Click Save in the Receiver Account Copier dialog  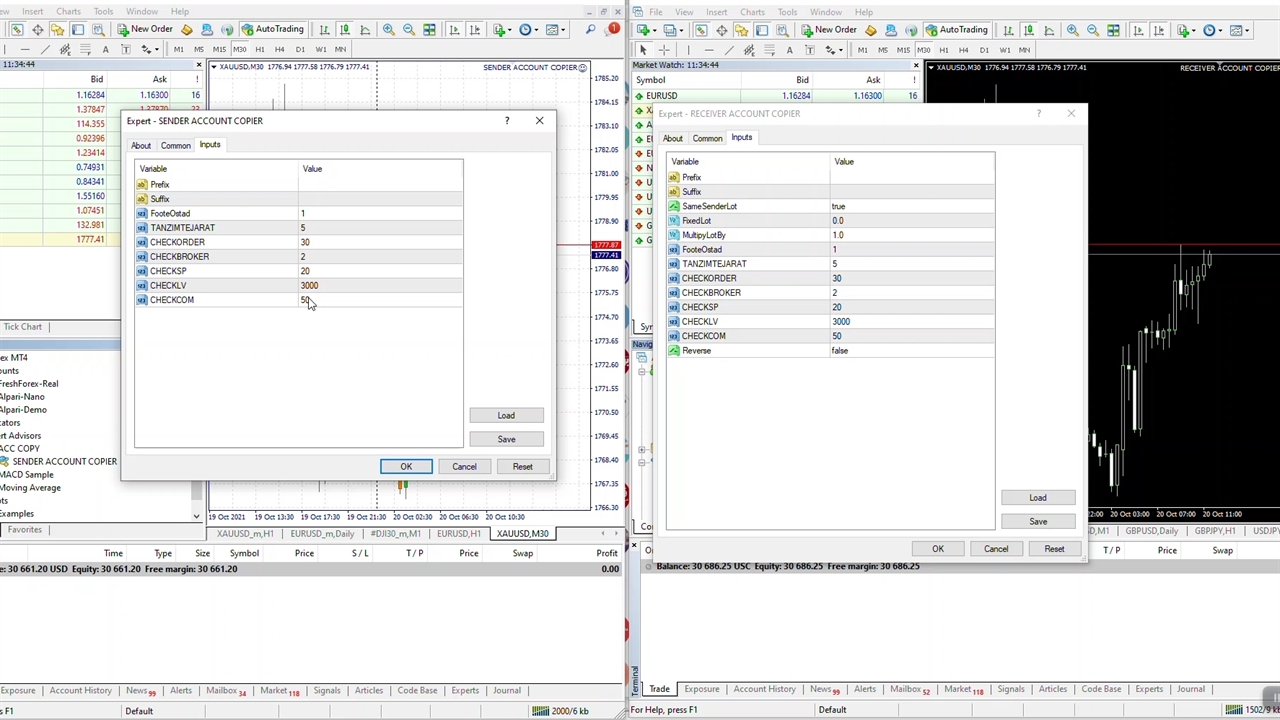pyautogui.click(x=1037, y=521)
